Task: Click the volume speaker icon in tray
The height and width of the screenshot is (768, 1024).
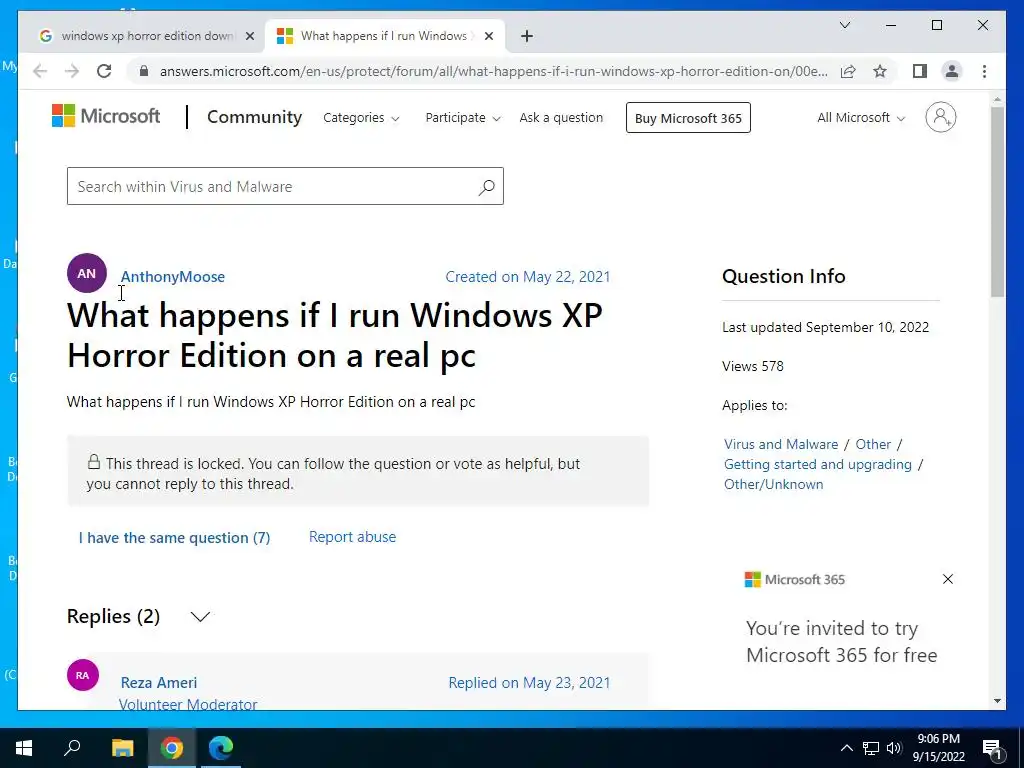Action: point(894,748)
